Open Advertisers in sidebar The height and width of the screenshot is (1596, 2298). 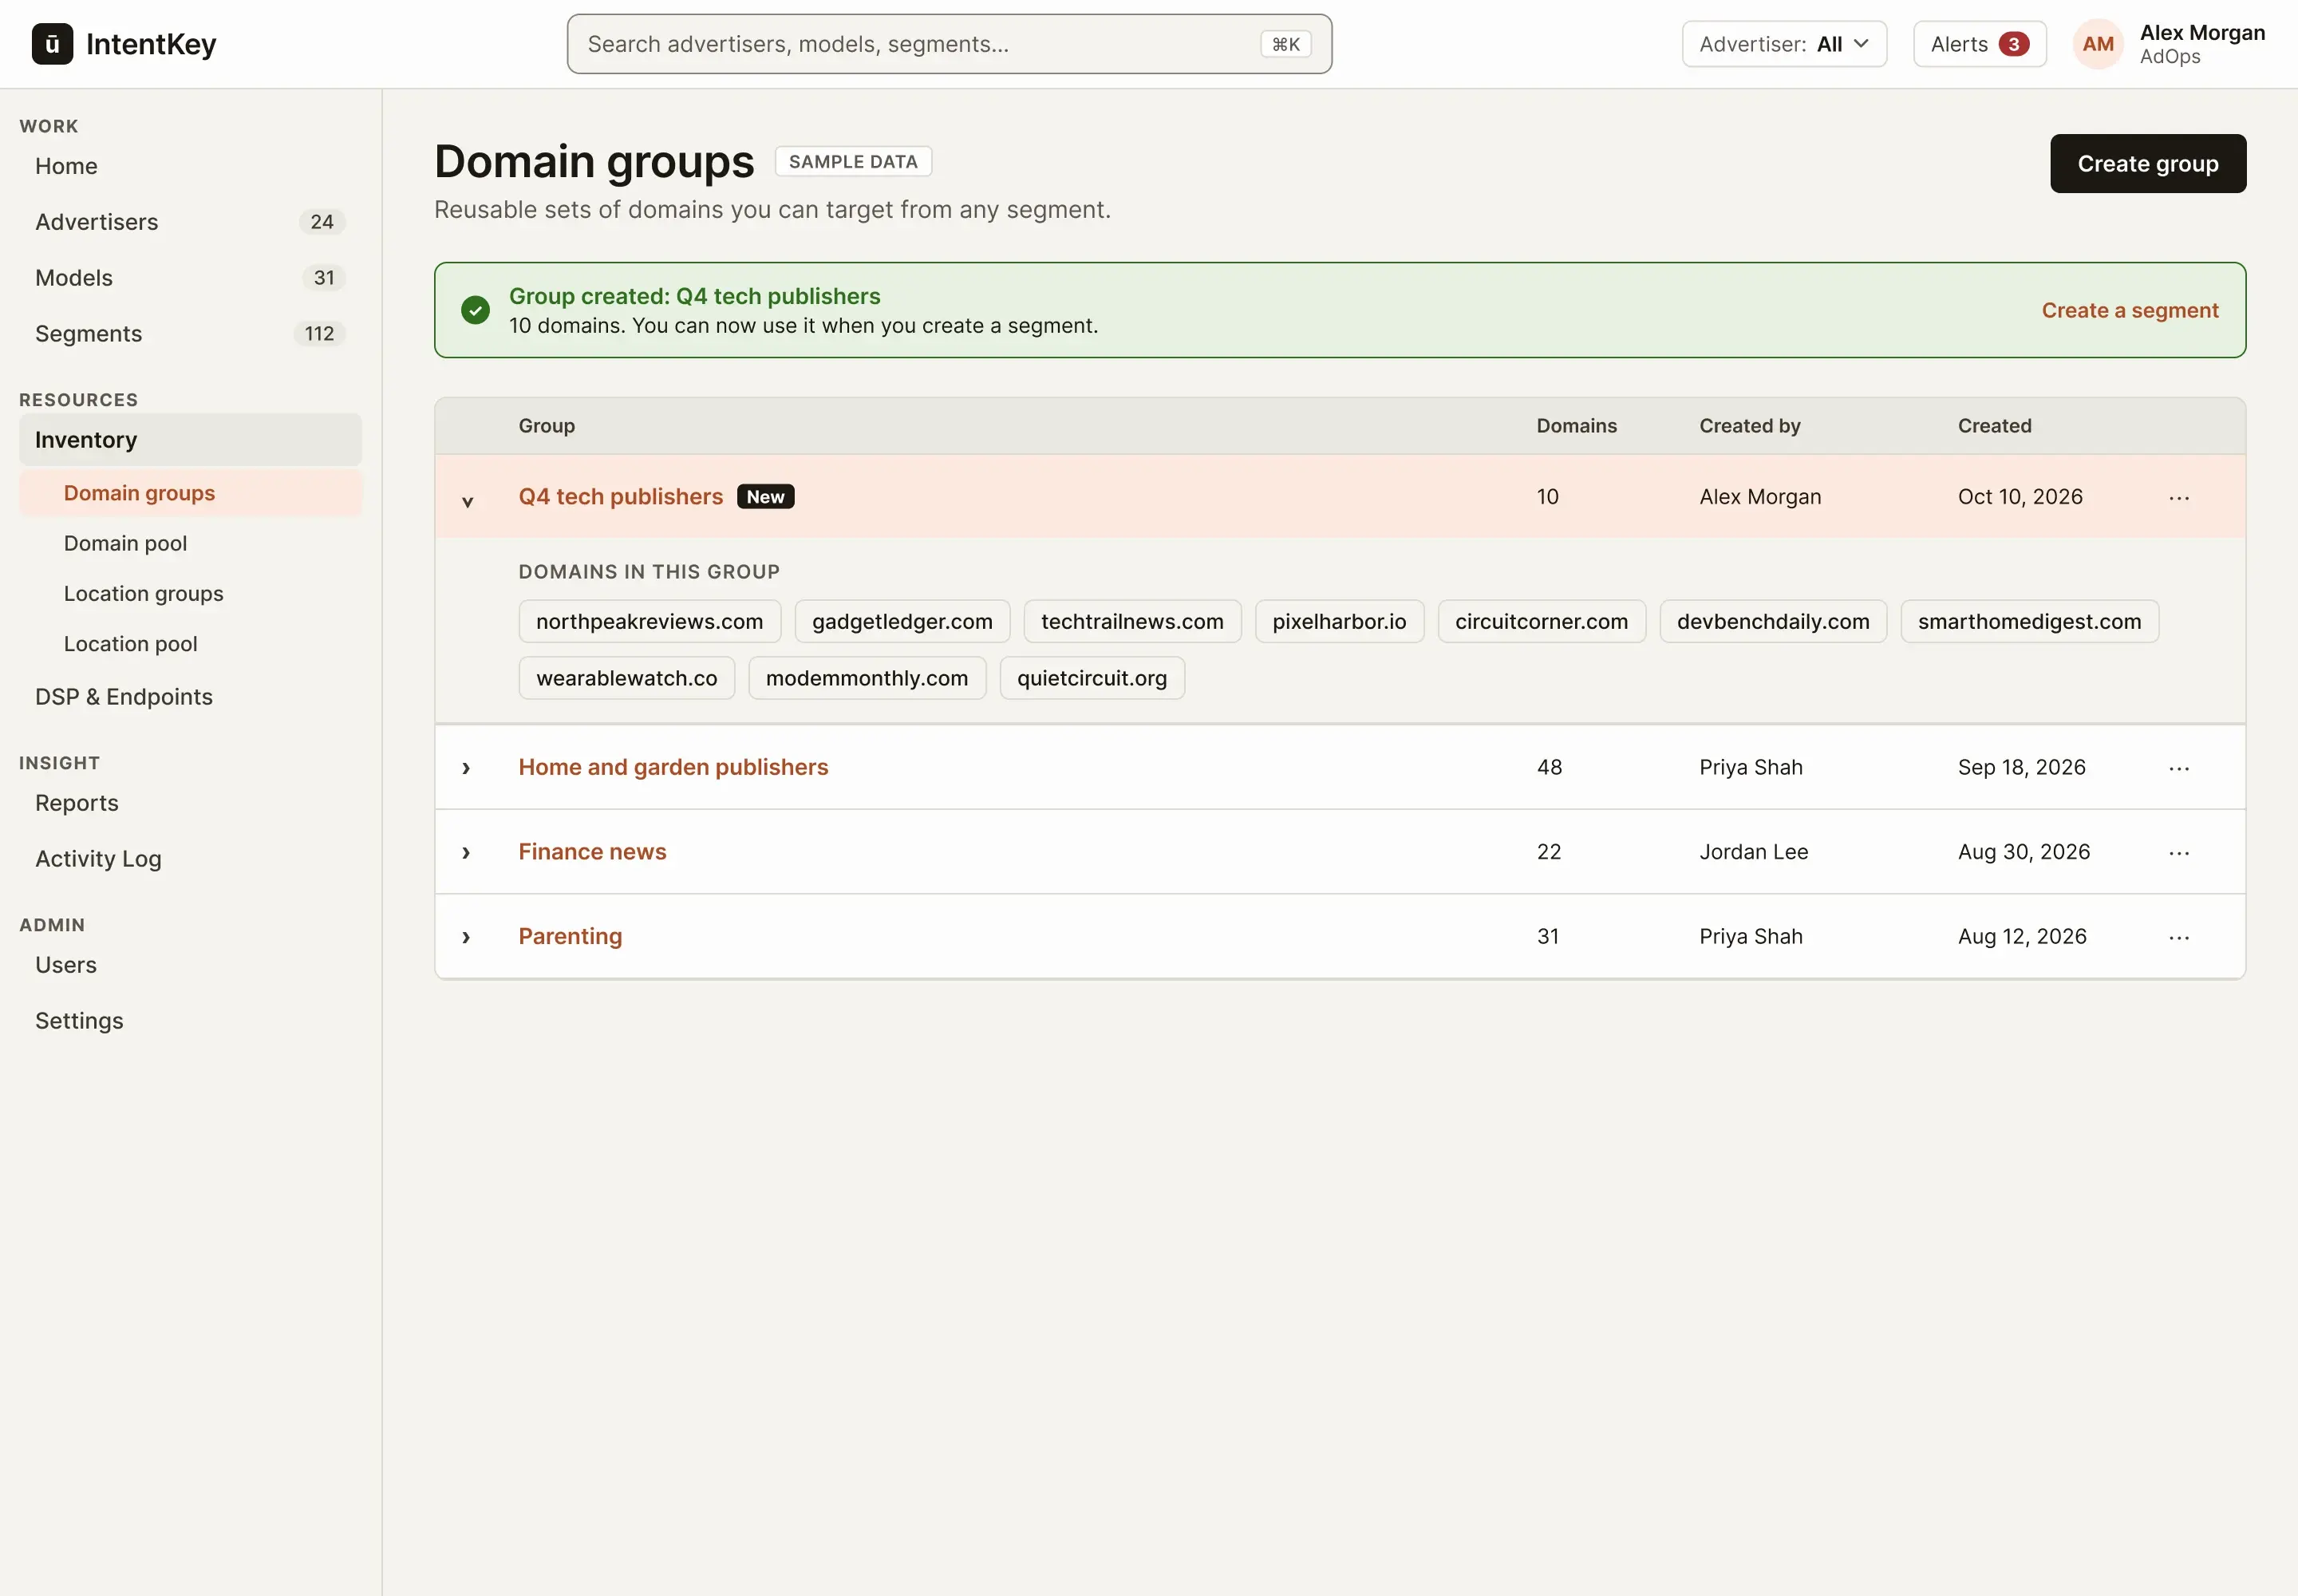coord(190,222)
